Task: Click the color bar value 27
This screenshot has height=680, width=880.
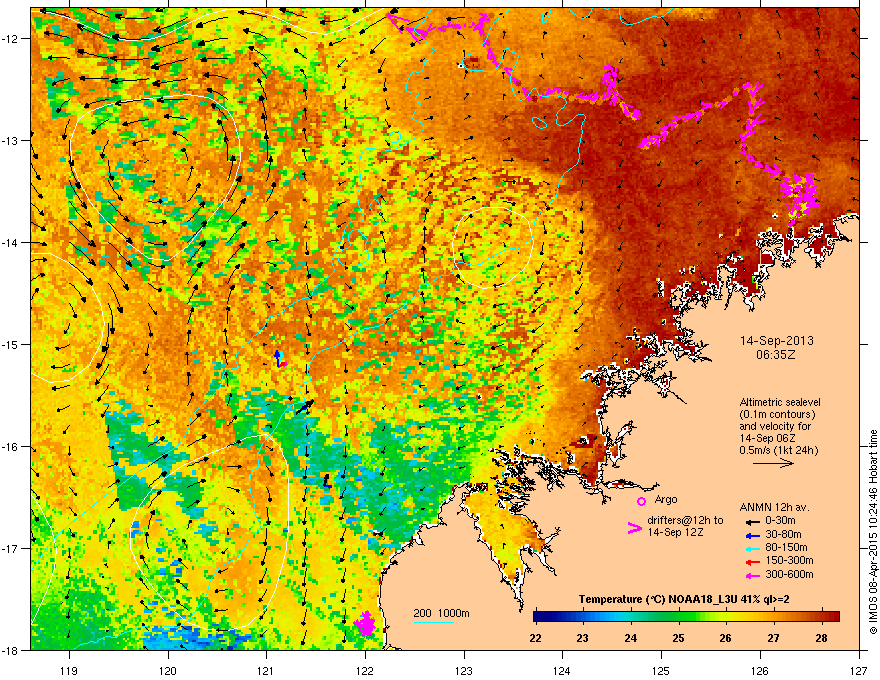Action: (x=773, y=638)
